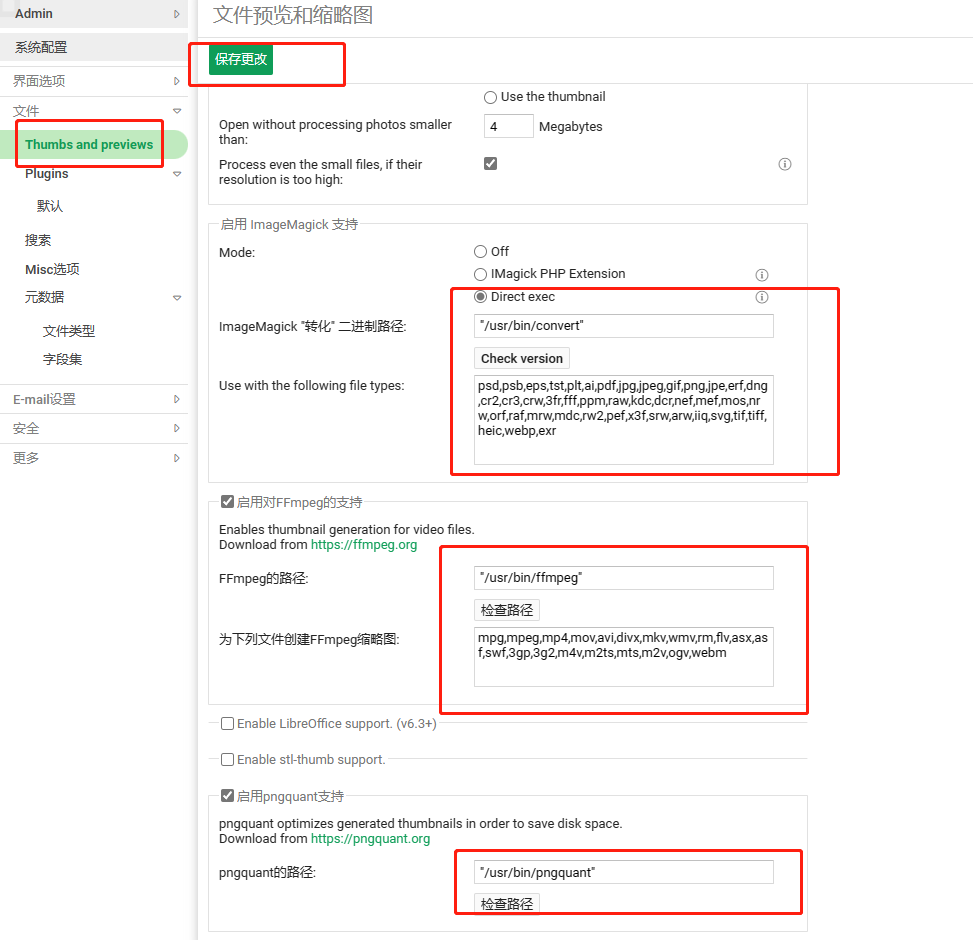Enable stl-thumb support checkbox
The image size is (973, 940).
point(228,760)
